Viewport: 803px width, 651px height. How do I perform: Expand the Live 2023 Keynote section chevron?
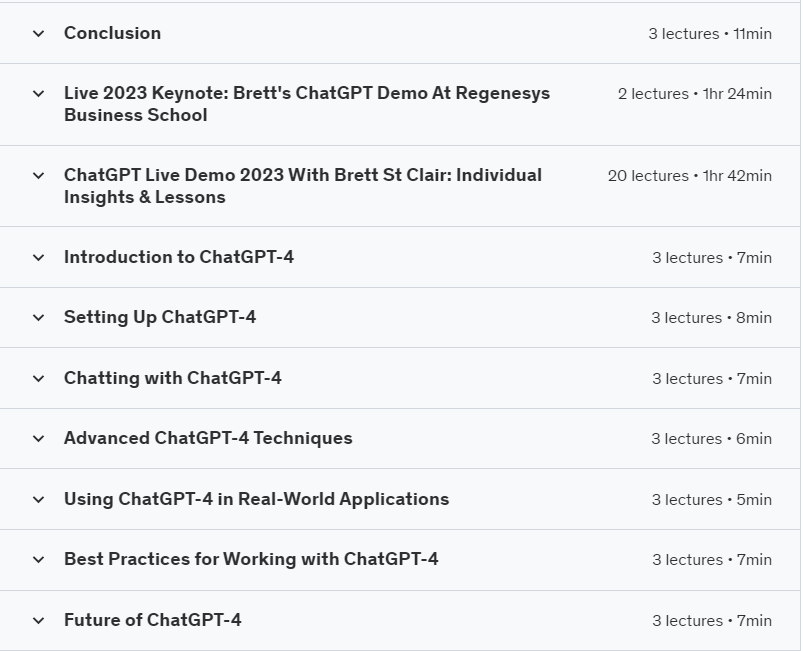[38, 94]
